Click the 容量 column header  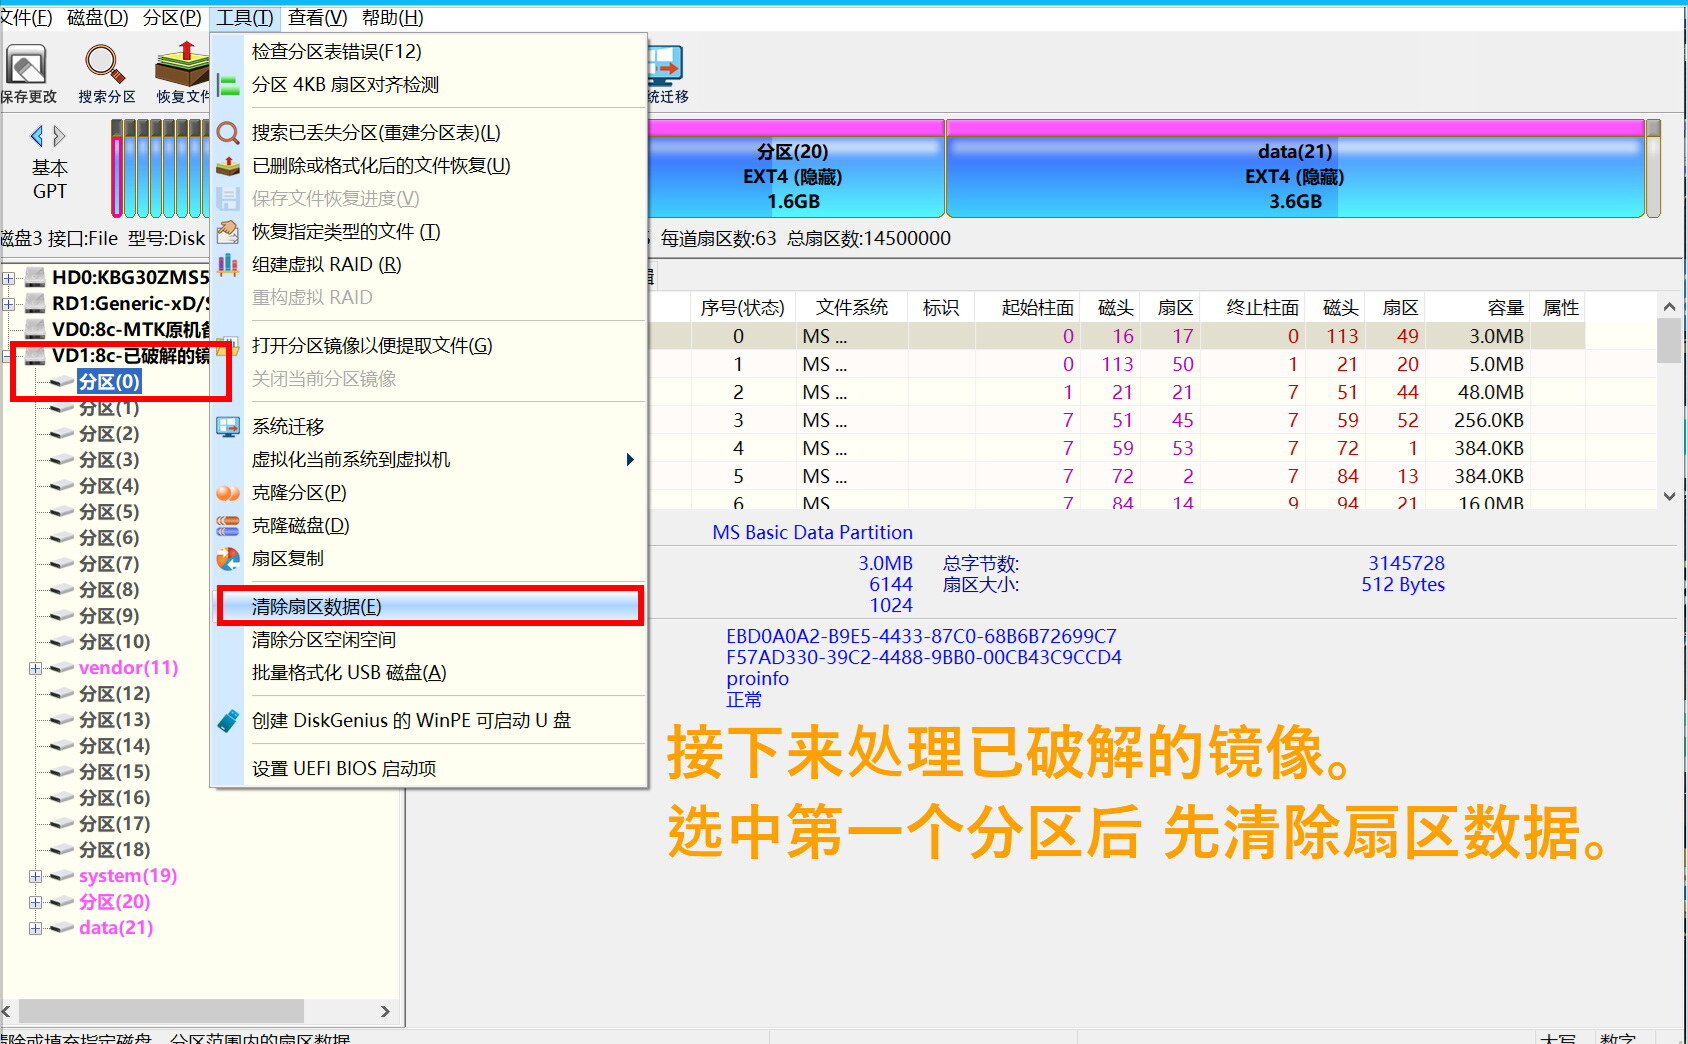[1504, 307]
